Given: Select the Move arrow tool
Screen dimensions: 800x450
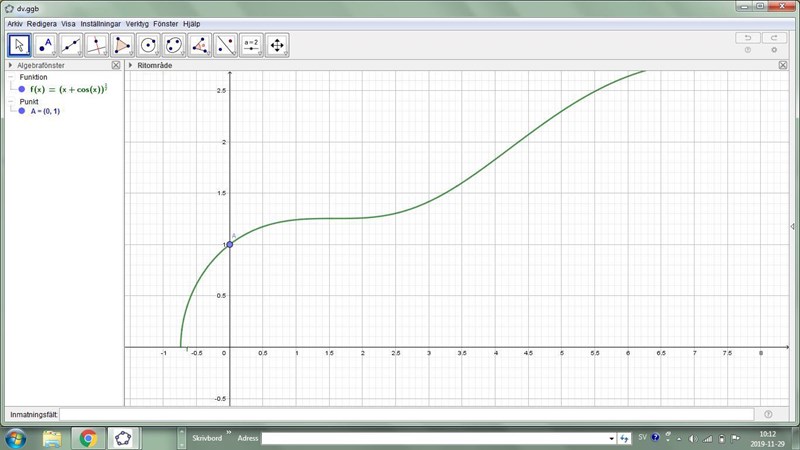Looking at the screenshot, I should click(19, 45).
